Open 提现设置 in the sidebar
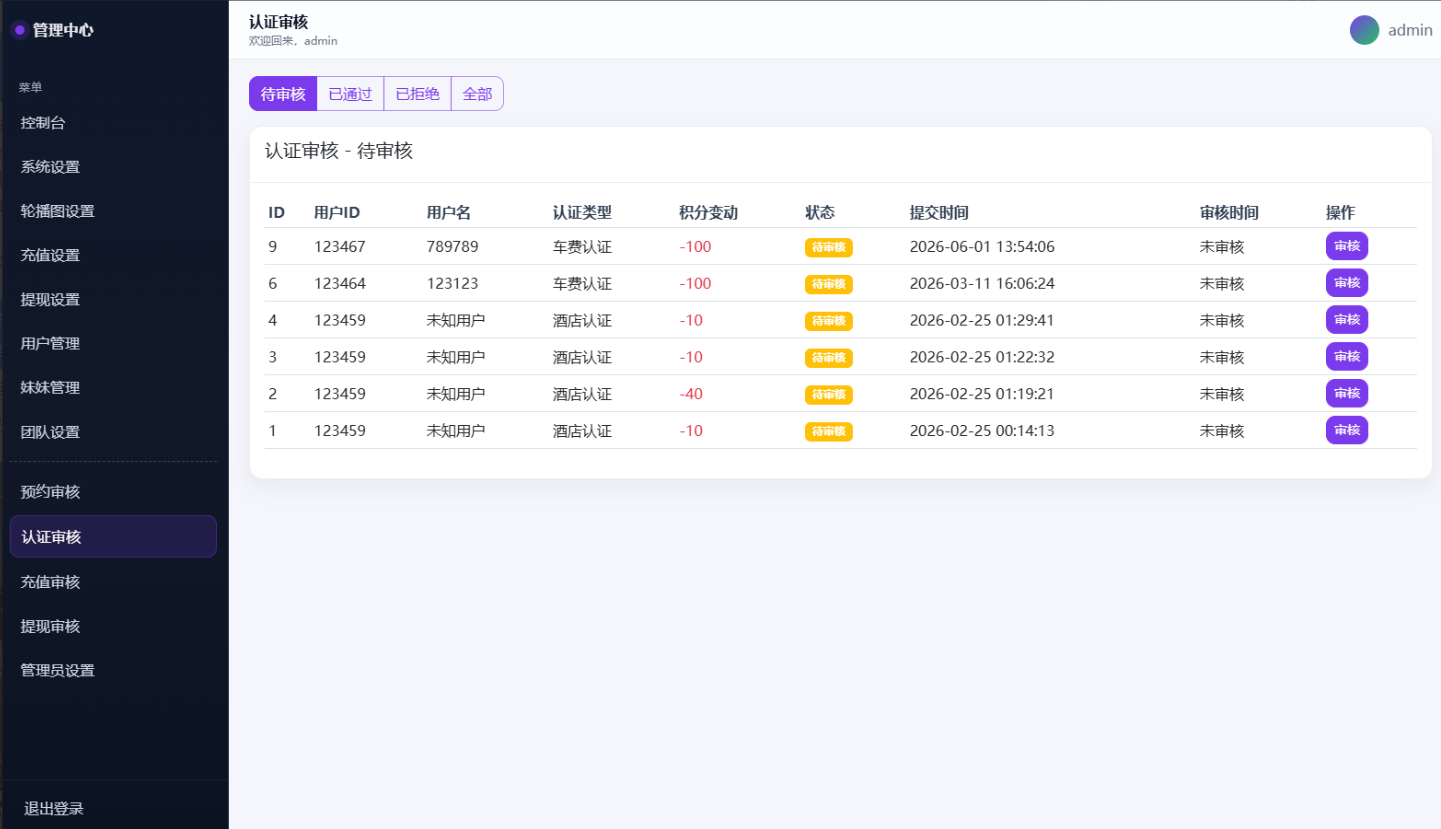1441x829 pixels. (114, 299)
